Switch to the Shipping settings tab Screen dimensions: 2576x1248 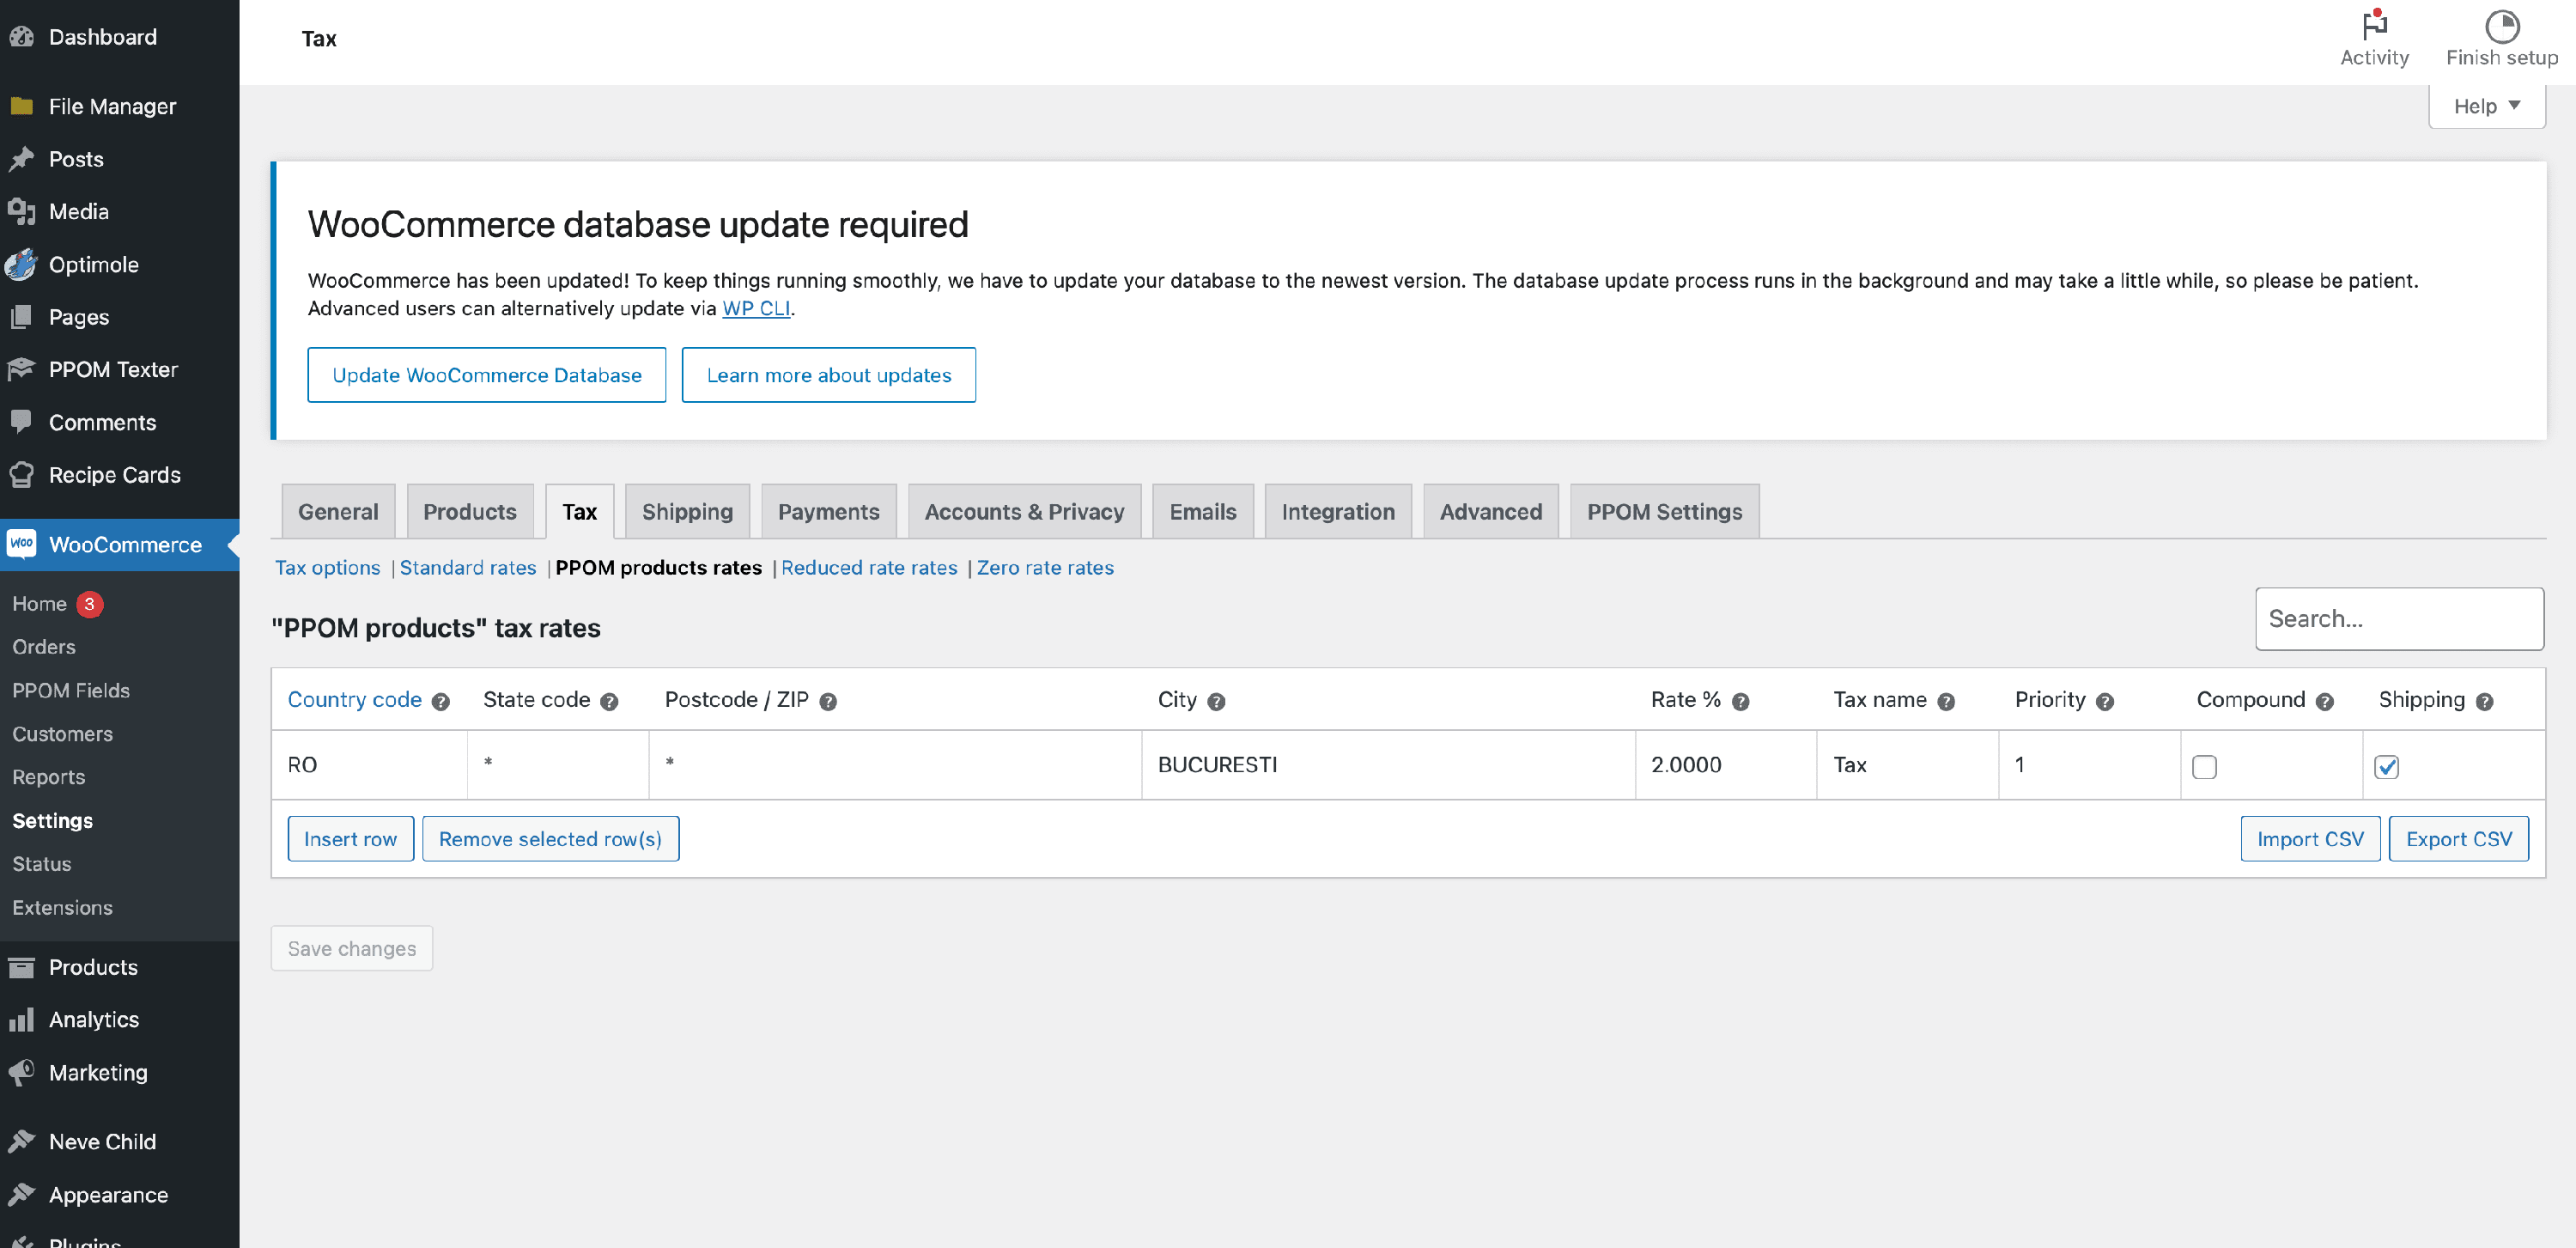[x=687, y=512]
